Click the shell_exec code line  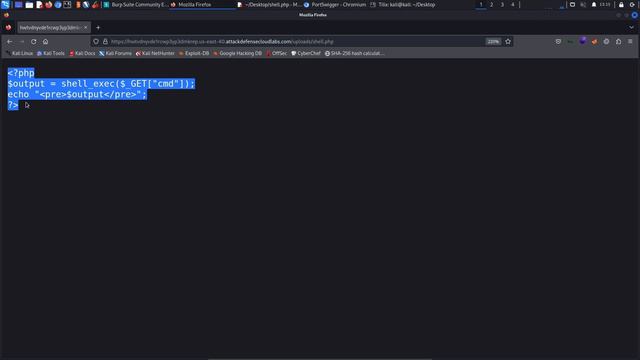101,84
